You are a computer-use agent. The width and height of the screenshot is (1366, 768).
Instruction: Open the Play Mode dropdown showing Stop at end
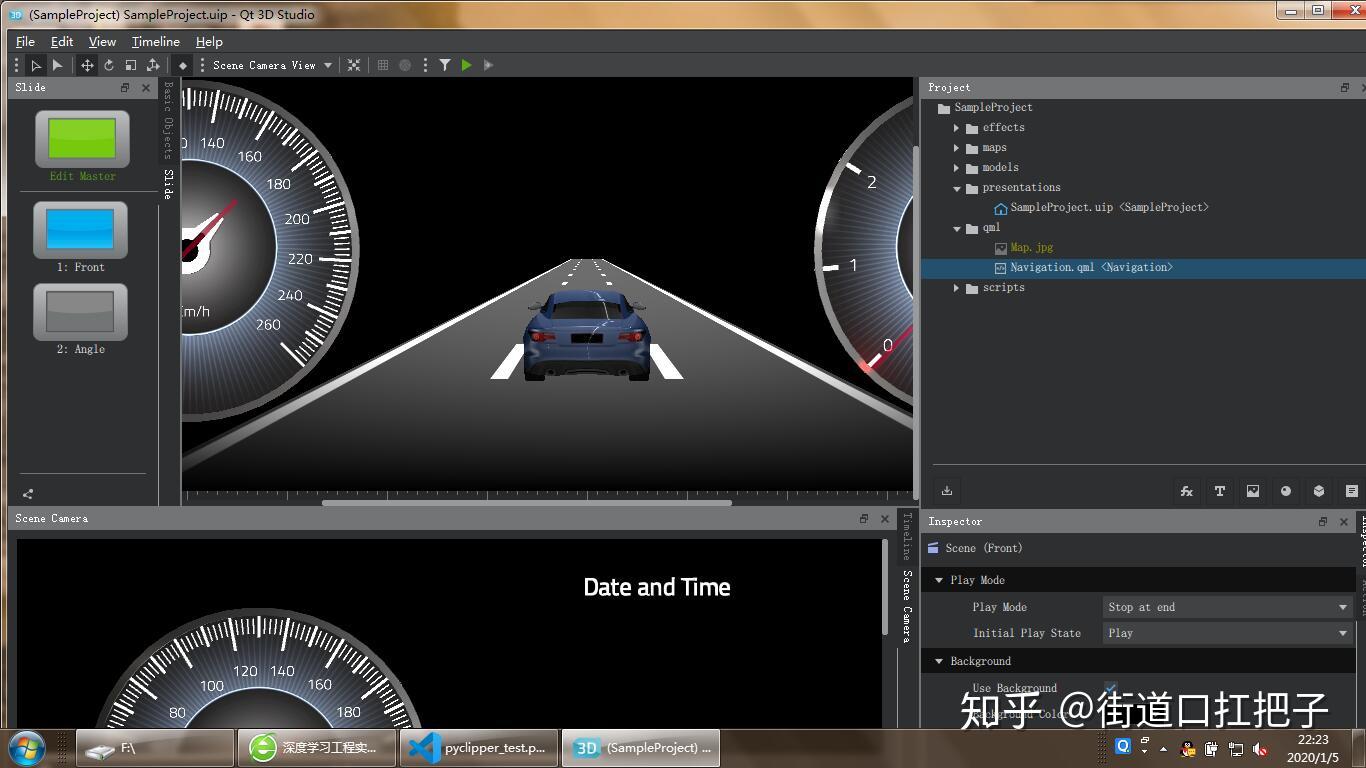pyautogui.click(x=1226, y=607)
